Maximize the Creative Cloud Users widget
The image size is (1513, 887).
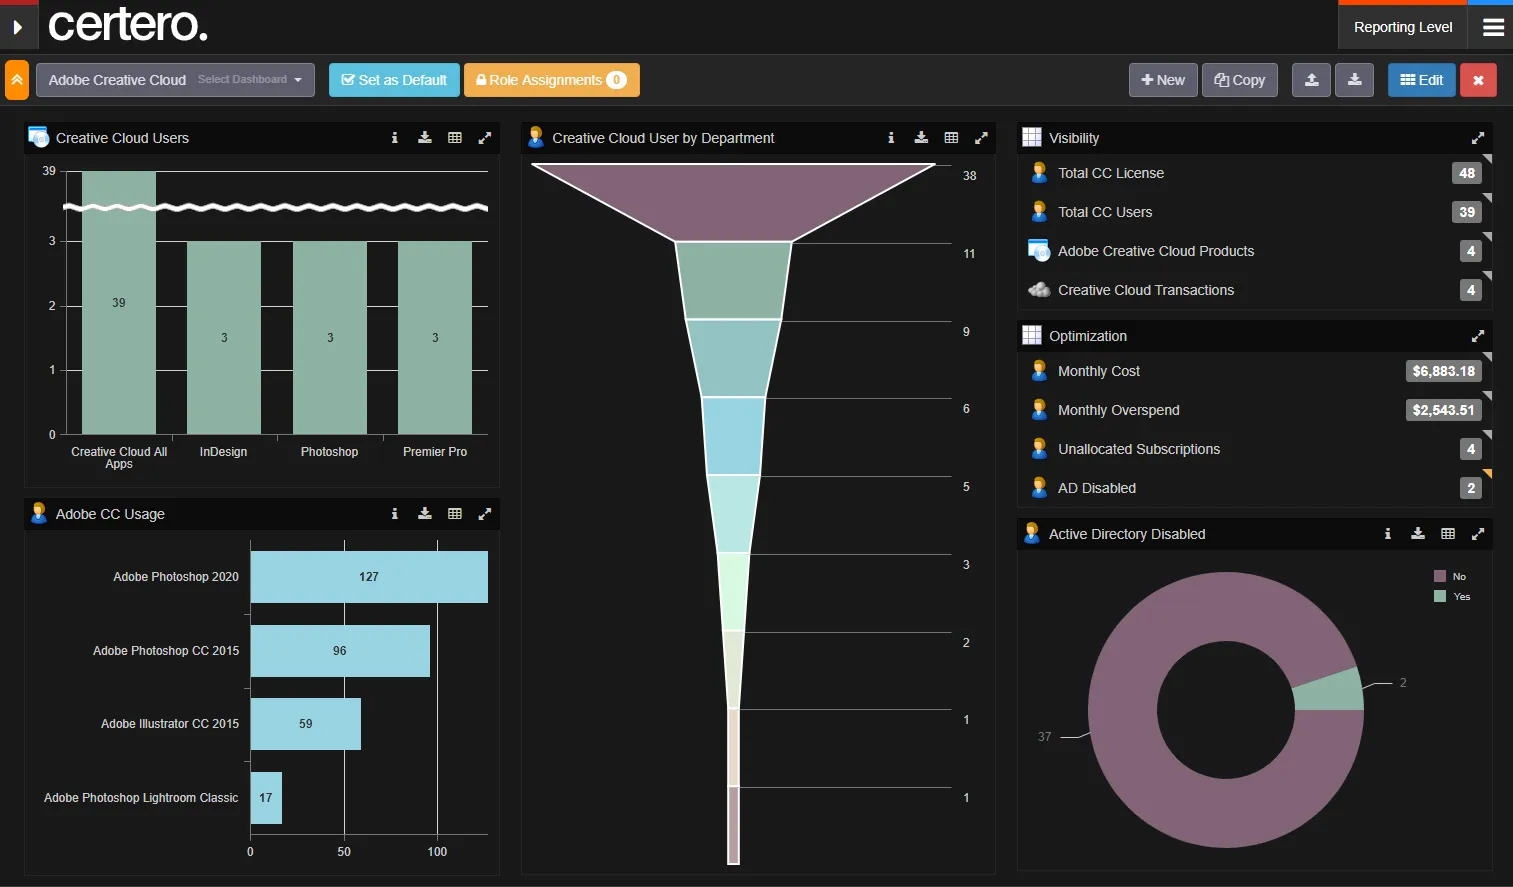click(x=485, y=138)
